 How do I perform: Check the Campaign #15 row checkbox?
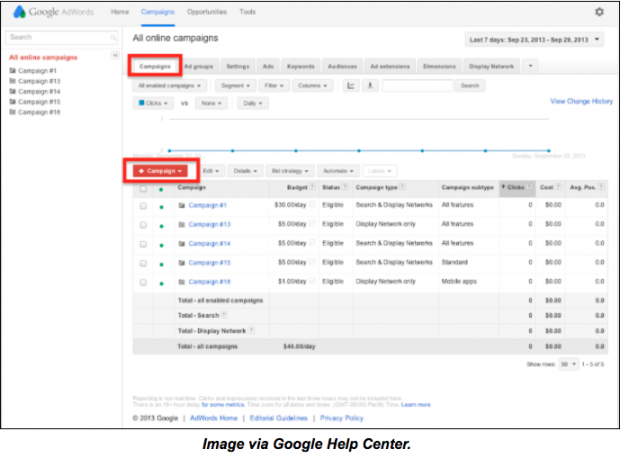coord(144,263)
